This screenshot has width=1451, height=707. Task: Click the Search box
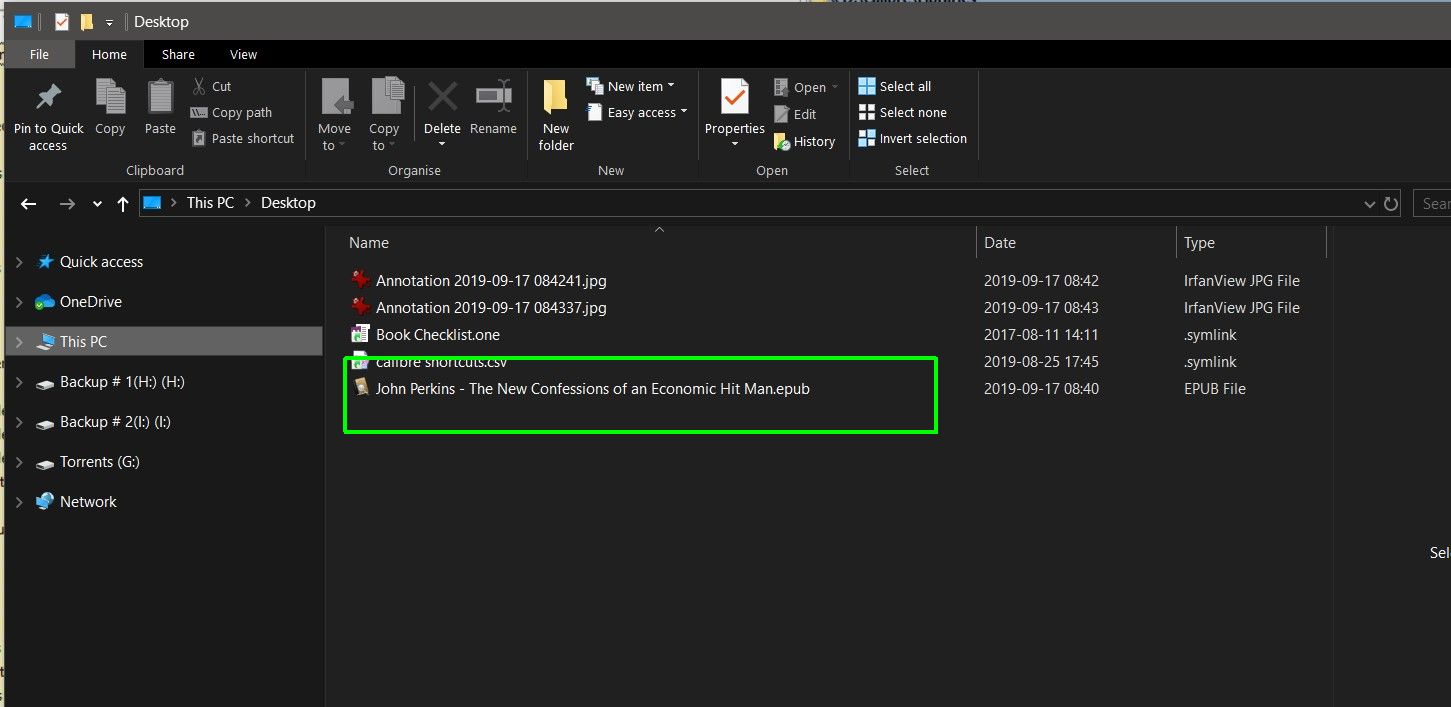(x=1433, y=203)
